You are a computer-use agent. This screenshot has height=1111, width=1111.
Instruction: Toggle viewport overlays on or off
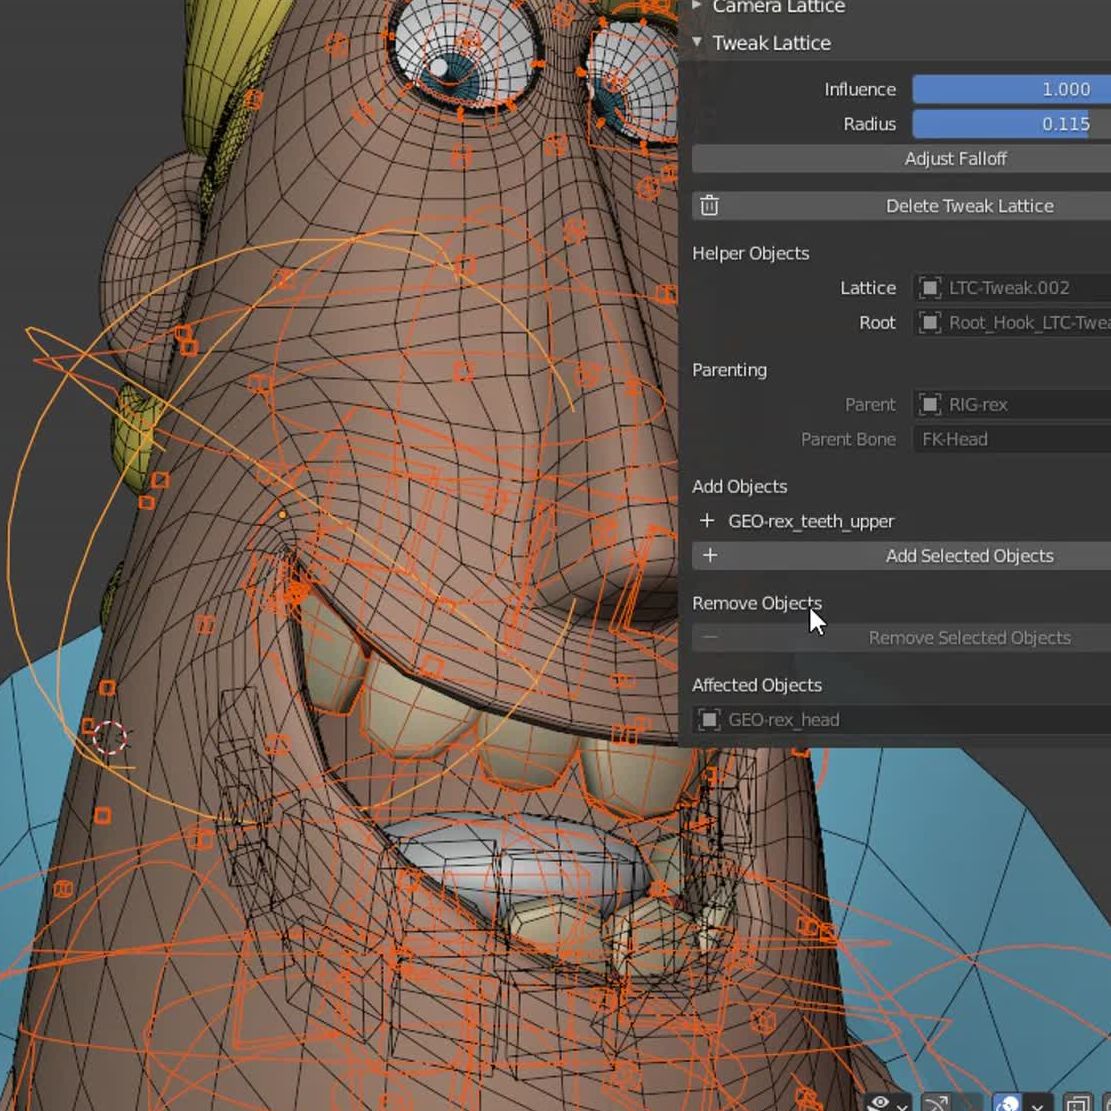1007,1103
